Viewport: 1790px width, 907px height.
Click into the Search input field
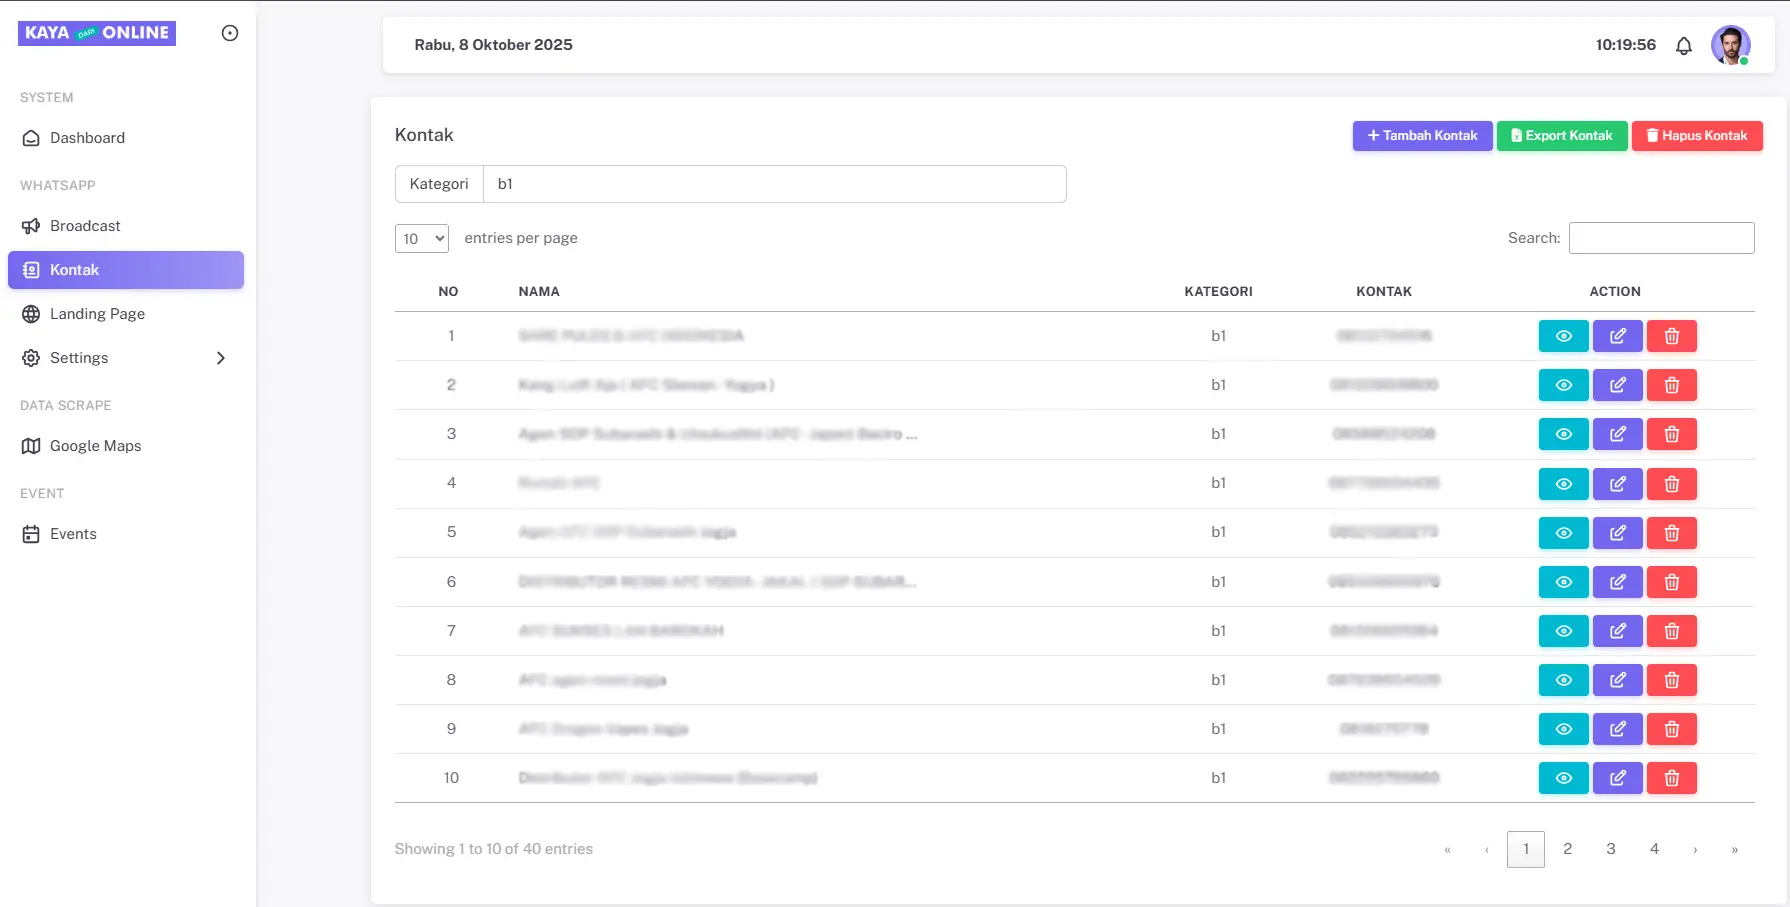1661,238
